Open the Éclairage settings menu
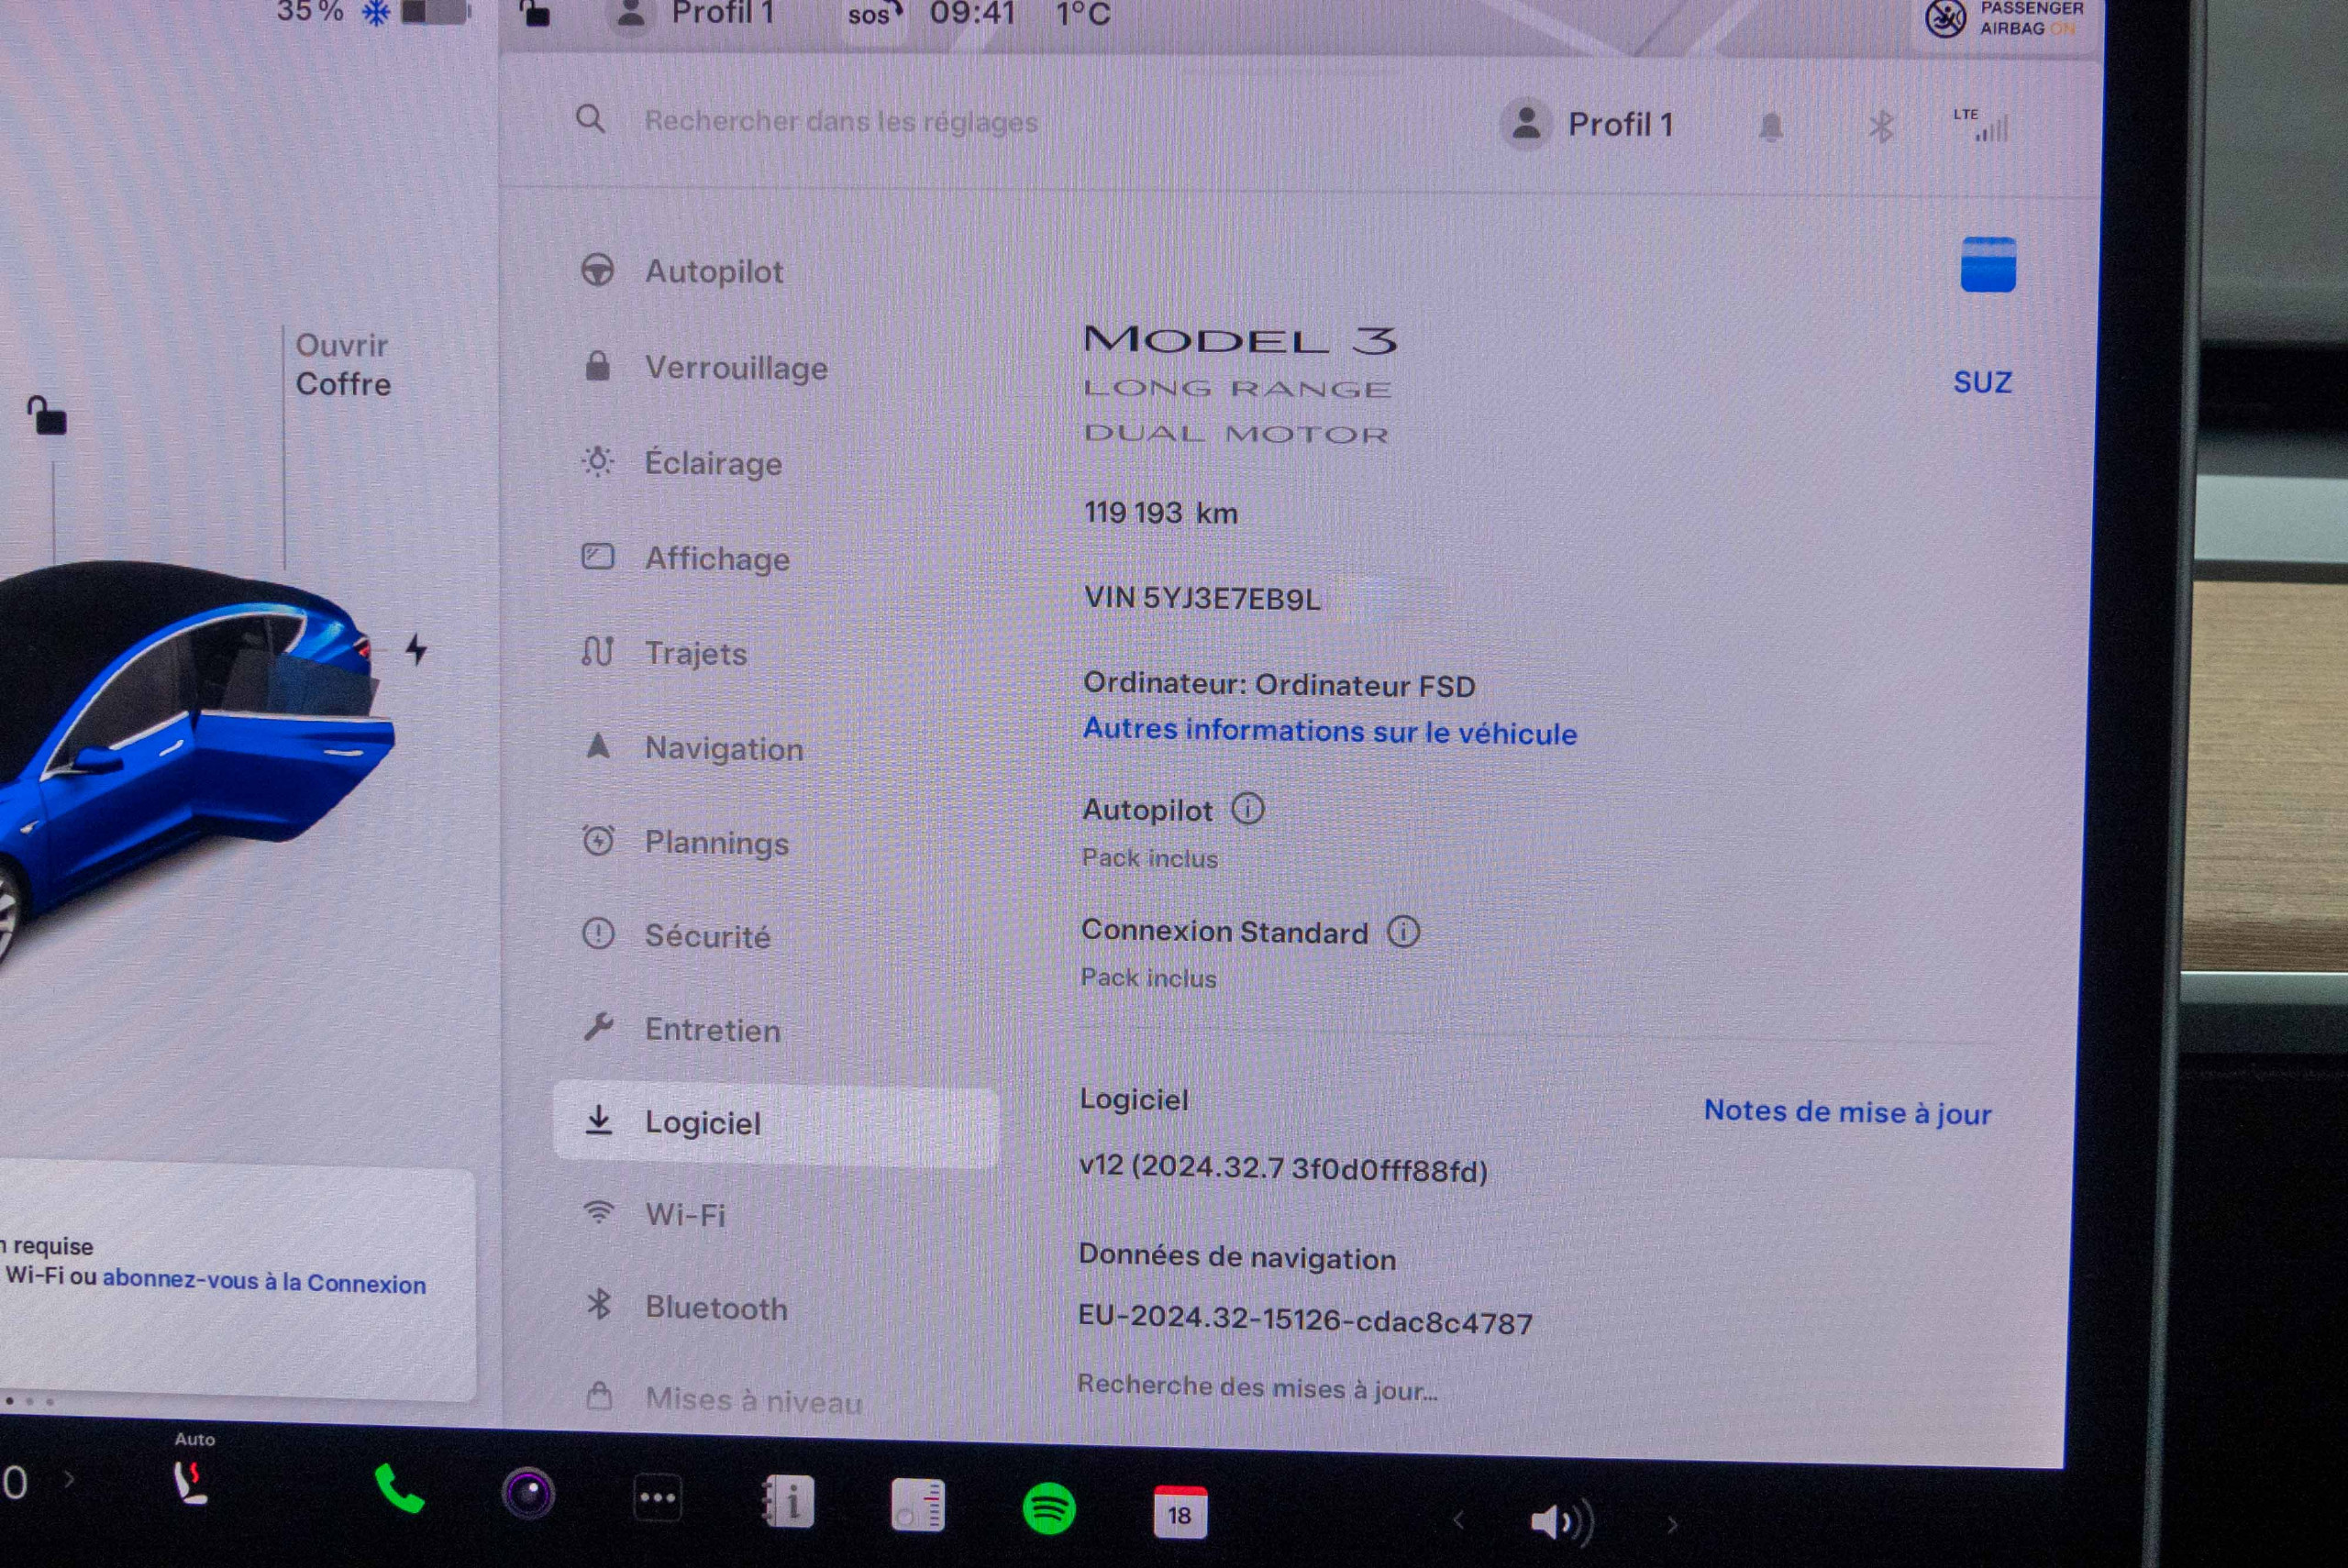 point(684,463)
